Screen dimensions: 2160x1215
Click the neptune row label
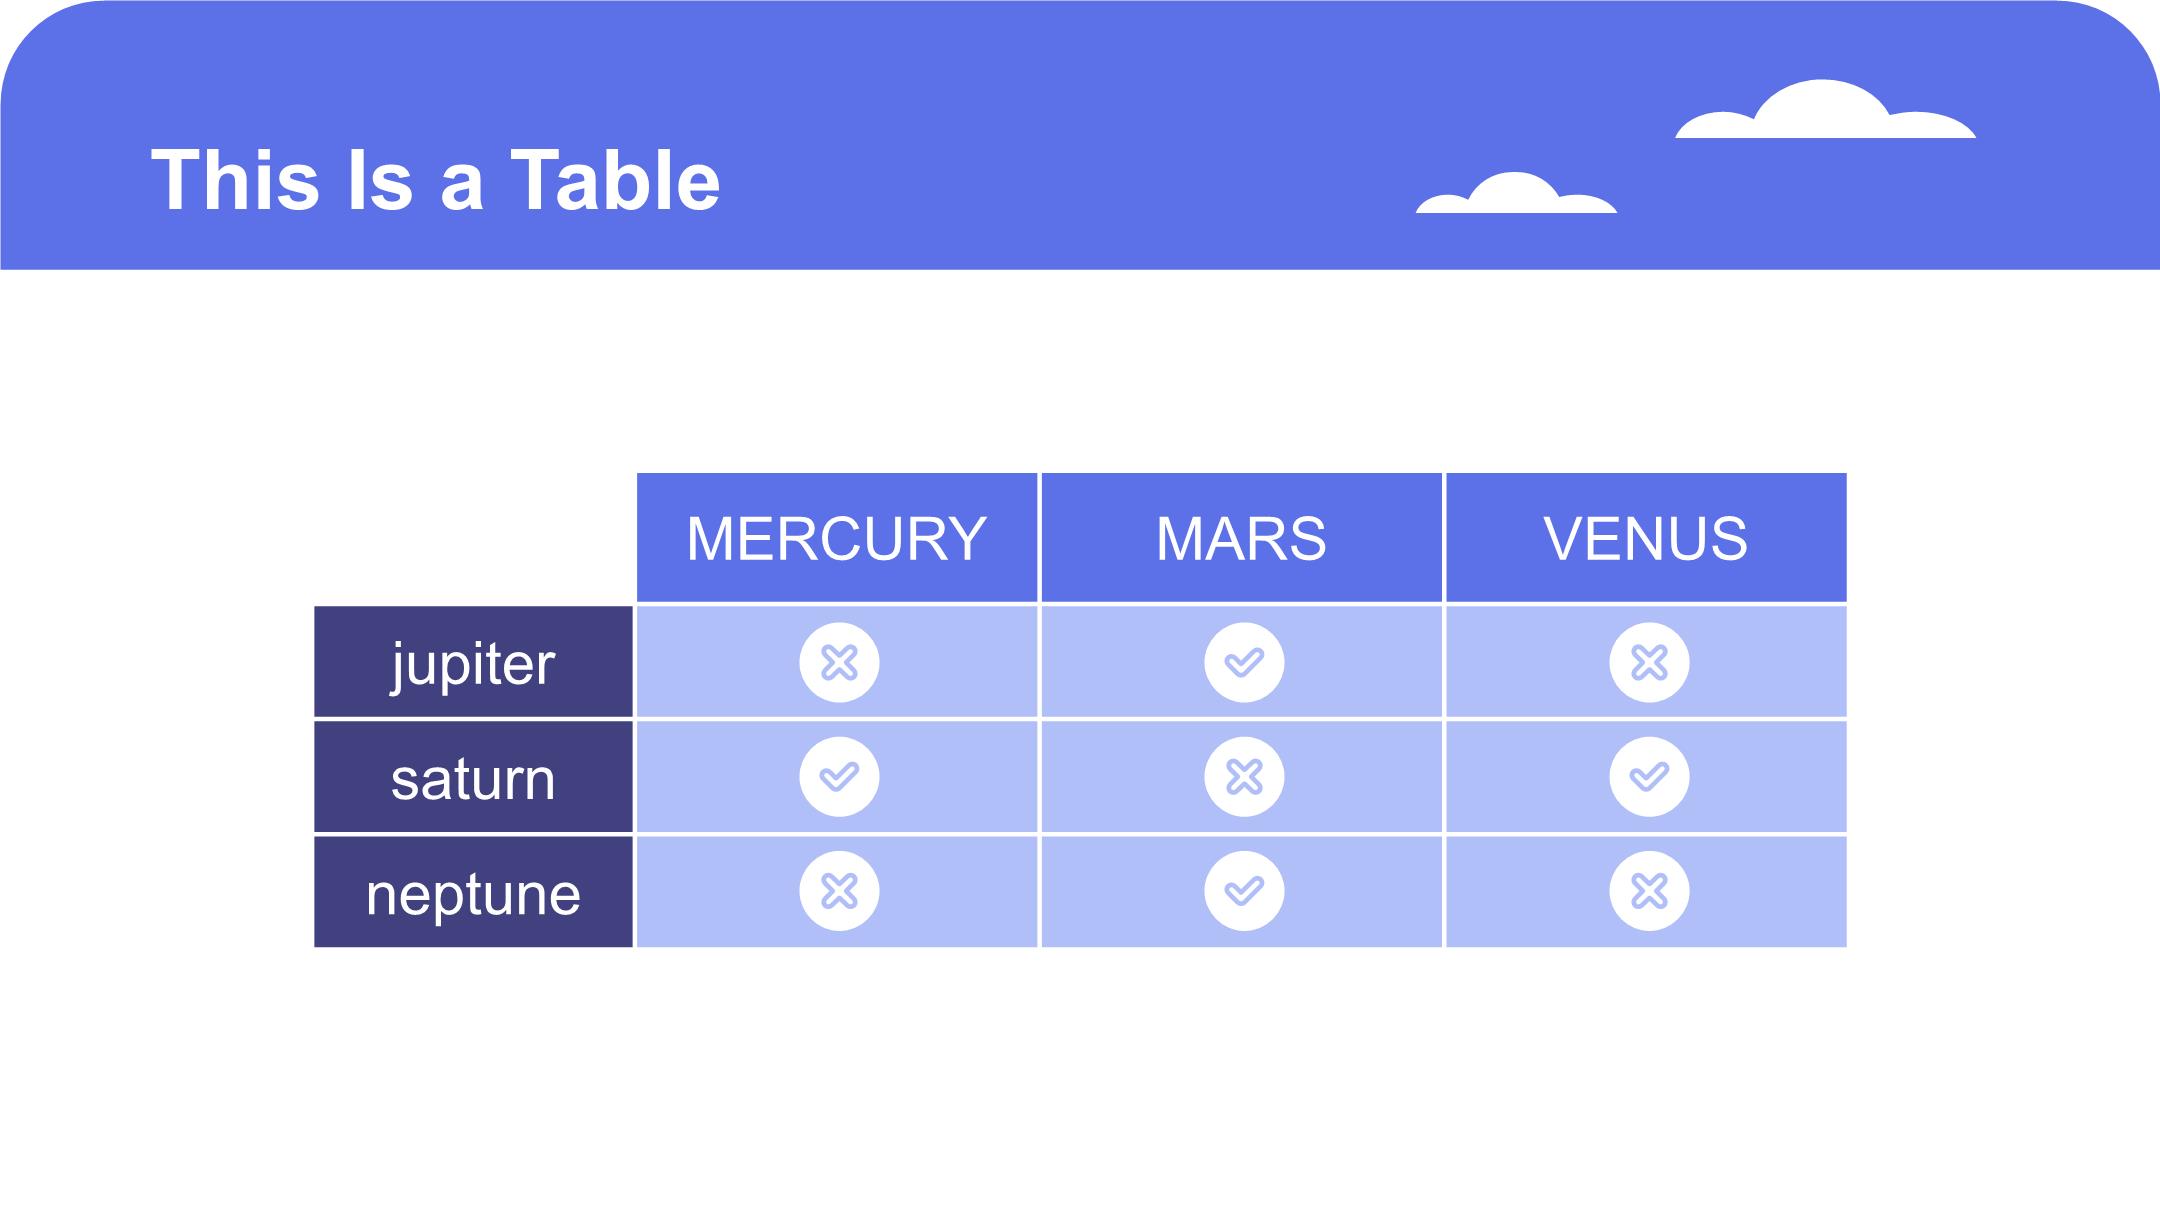473,892
